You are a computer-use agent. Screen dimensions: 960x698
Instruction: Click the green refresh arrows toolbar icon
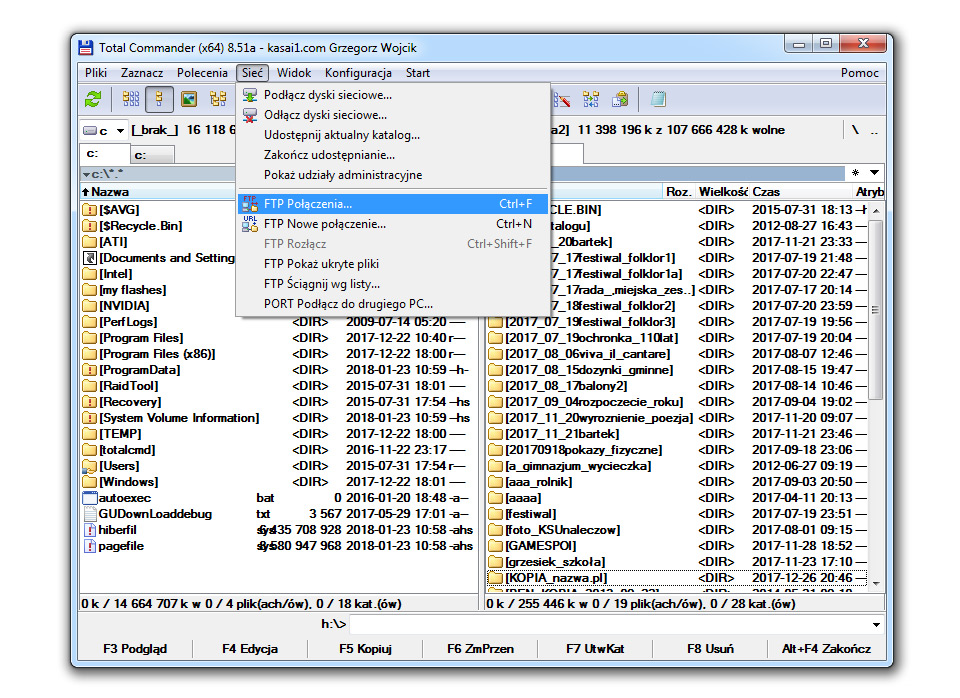coord(93,99)
